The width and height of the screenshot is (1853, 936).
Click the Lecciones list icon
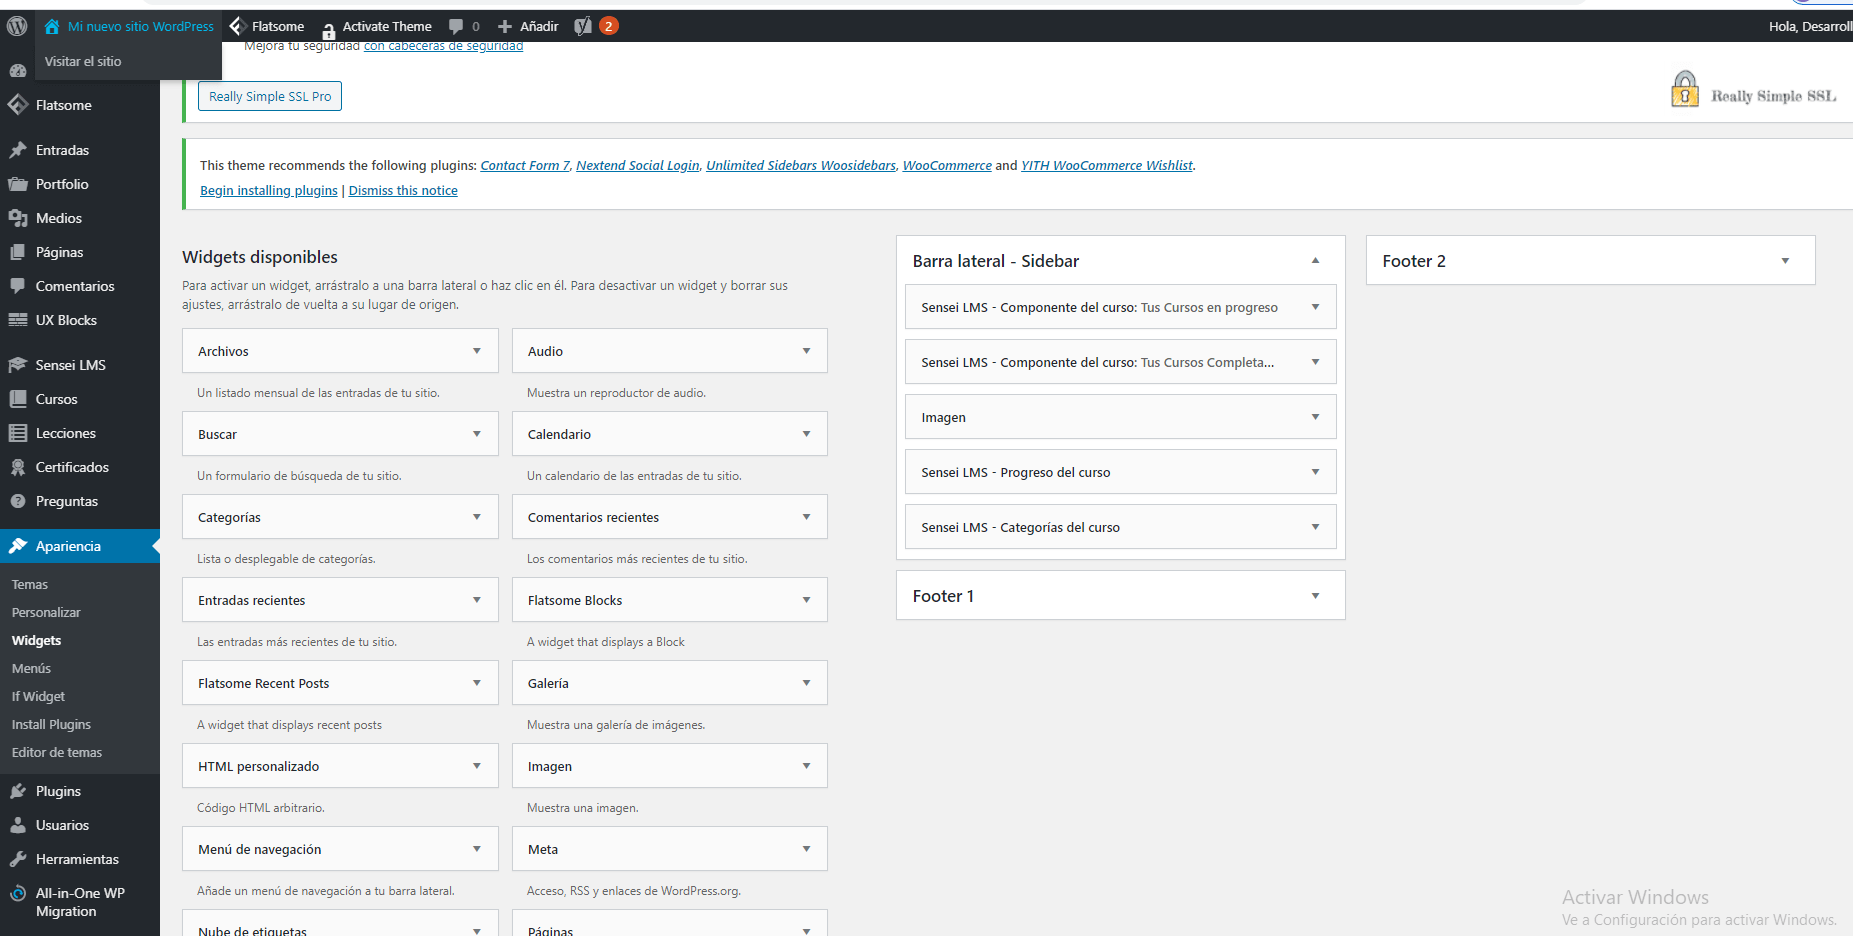[17, 433]
